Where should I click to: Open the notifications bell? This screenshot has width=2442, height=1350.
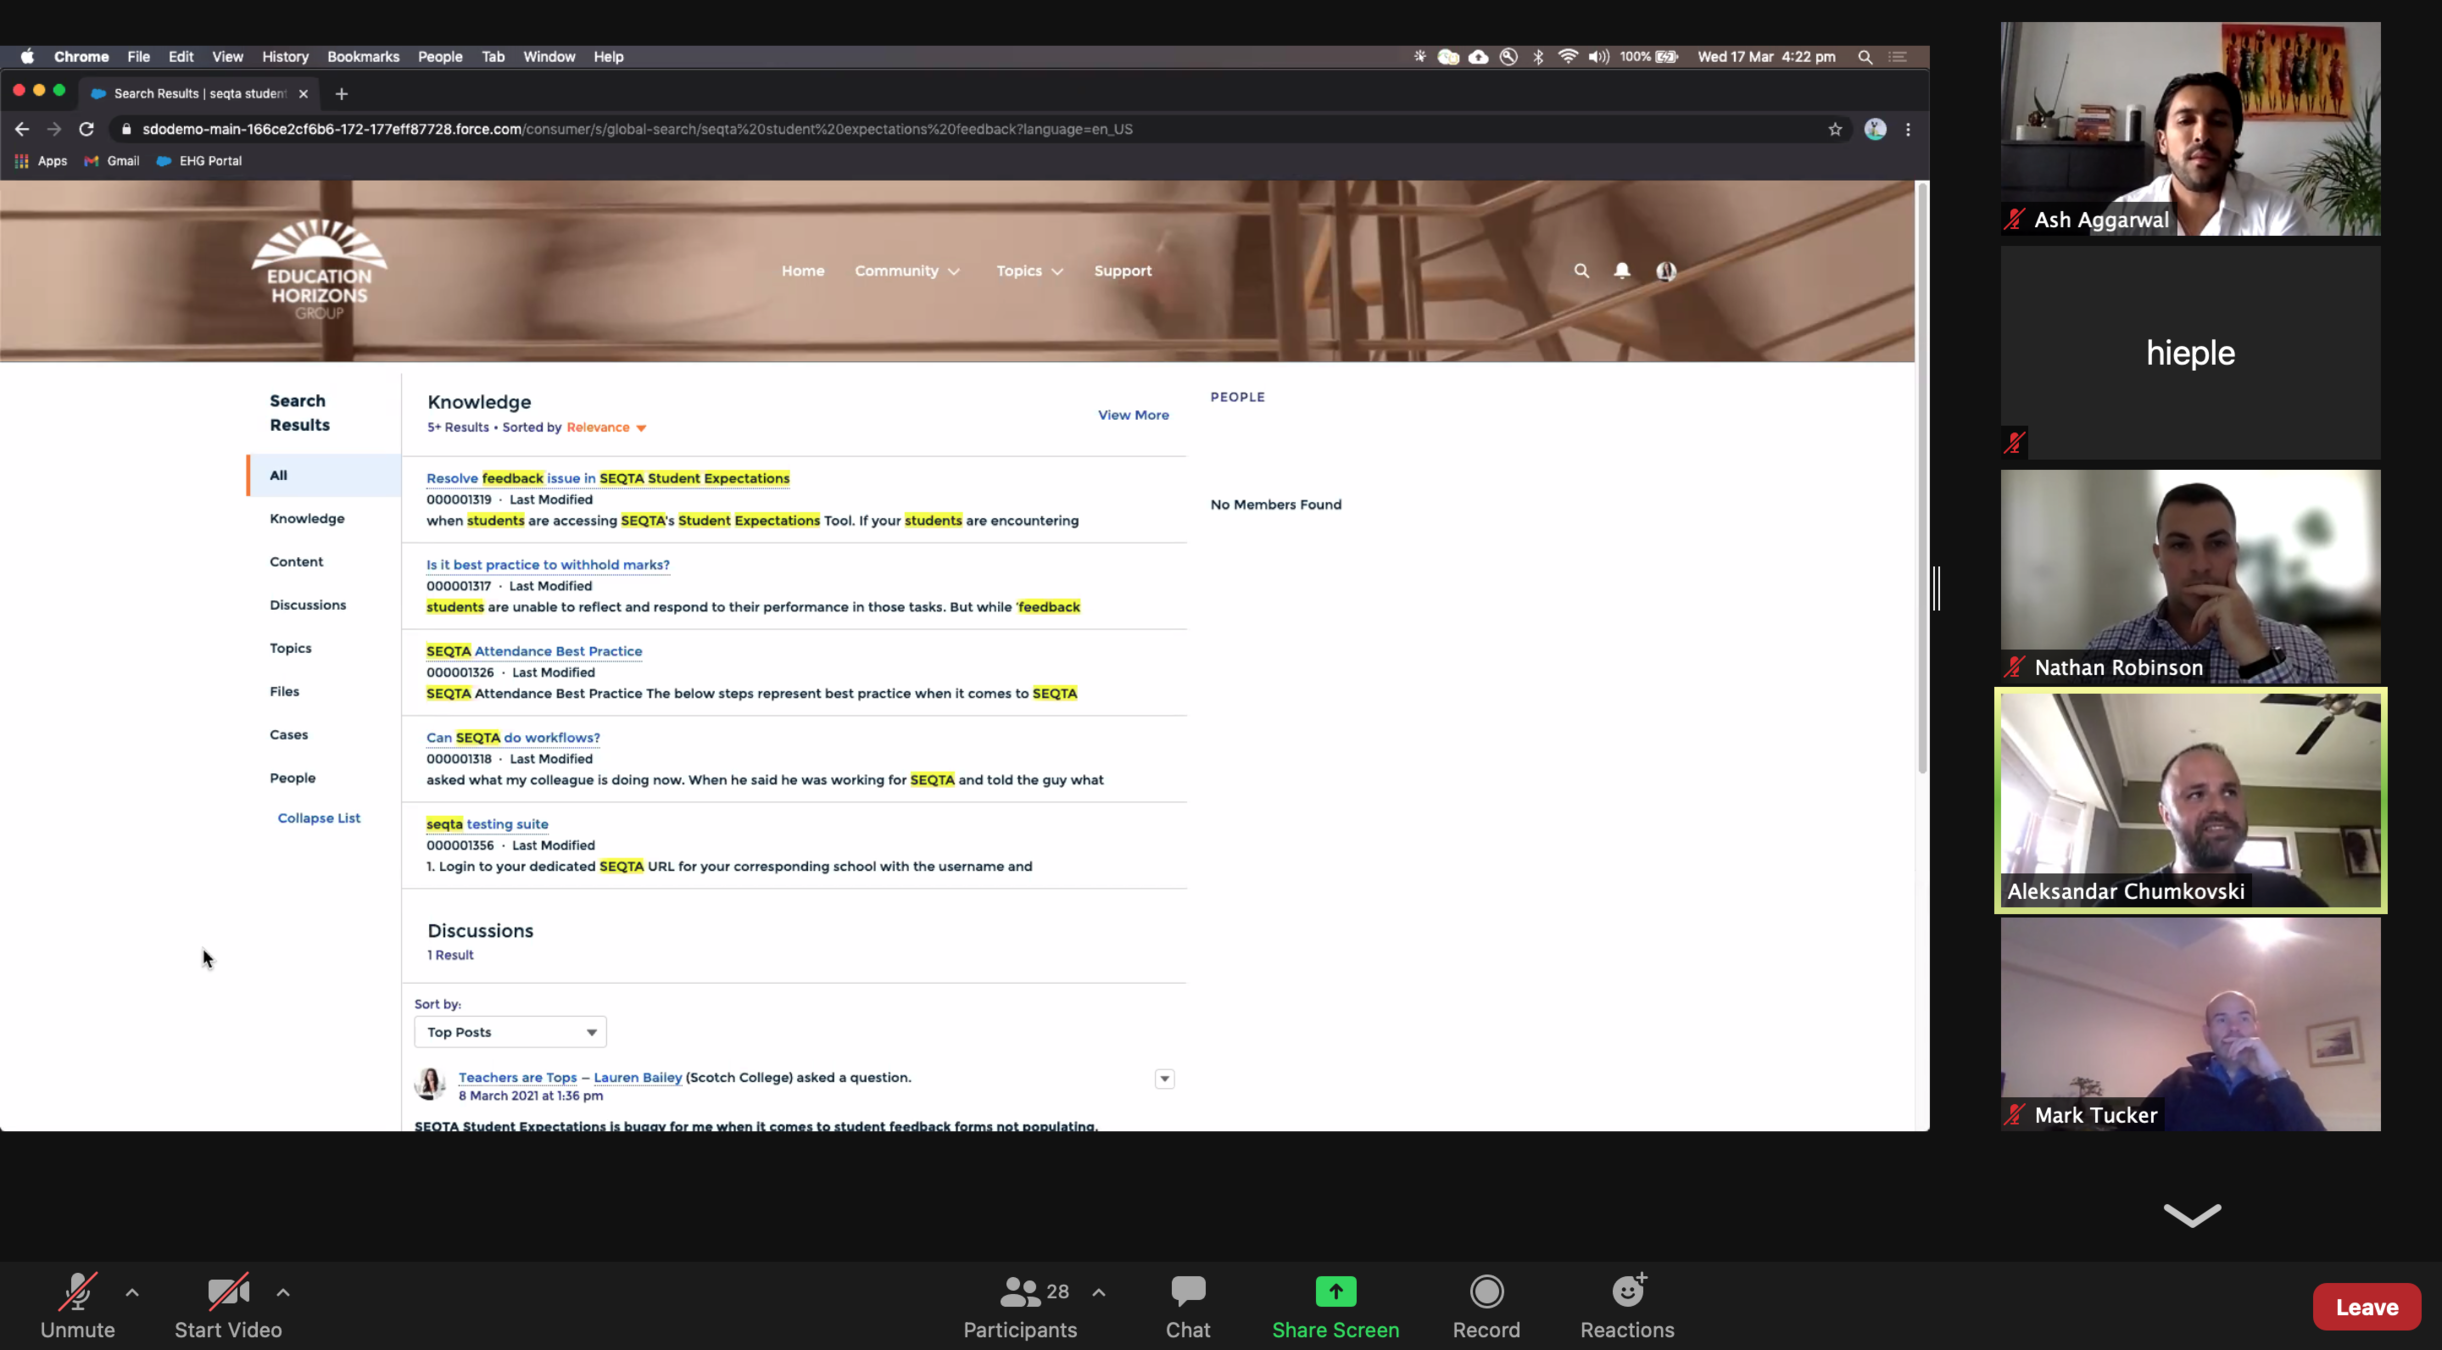coord(1621,271)
